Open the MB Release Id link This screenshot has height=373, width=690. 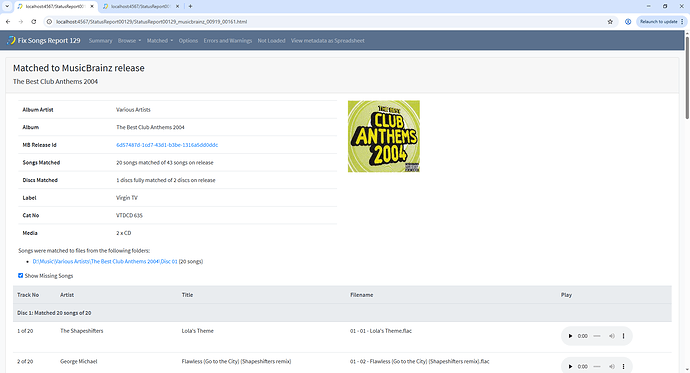pos(167,145)
